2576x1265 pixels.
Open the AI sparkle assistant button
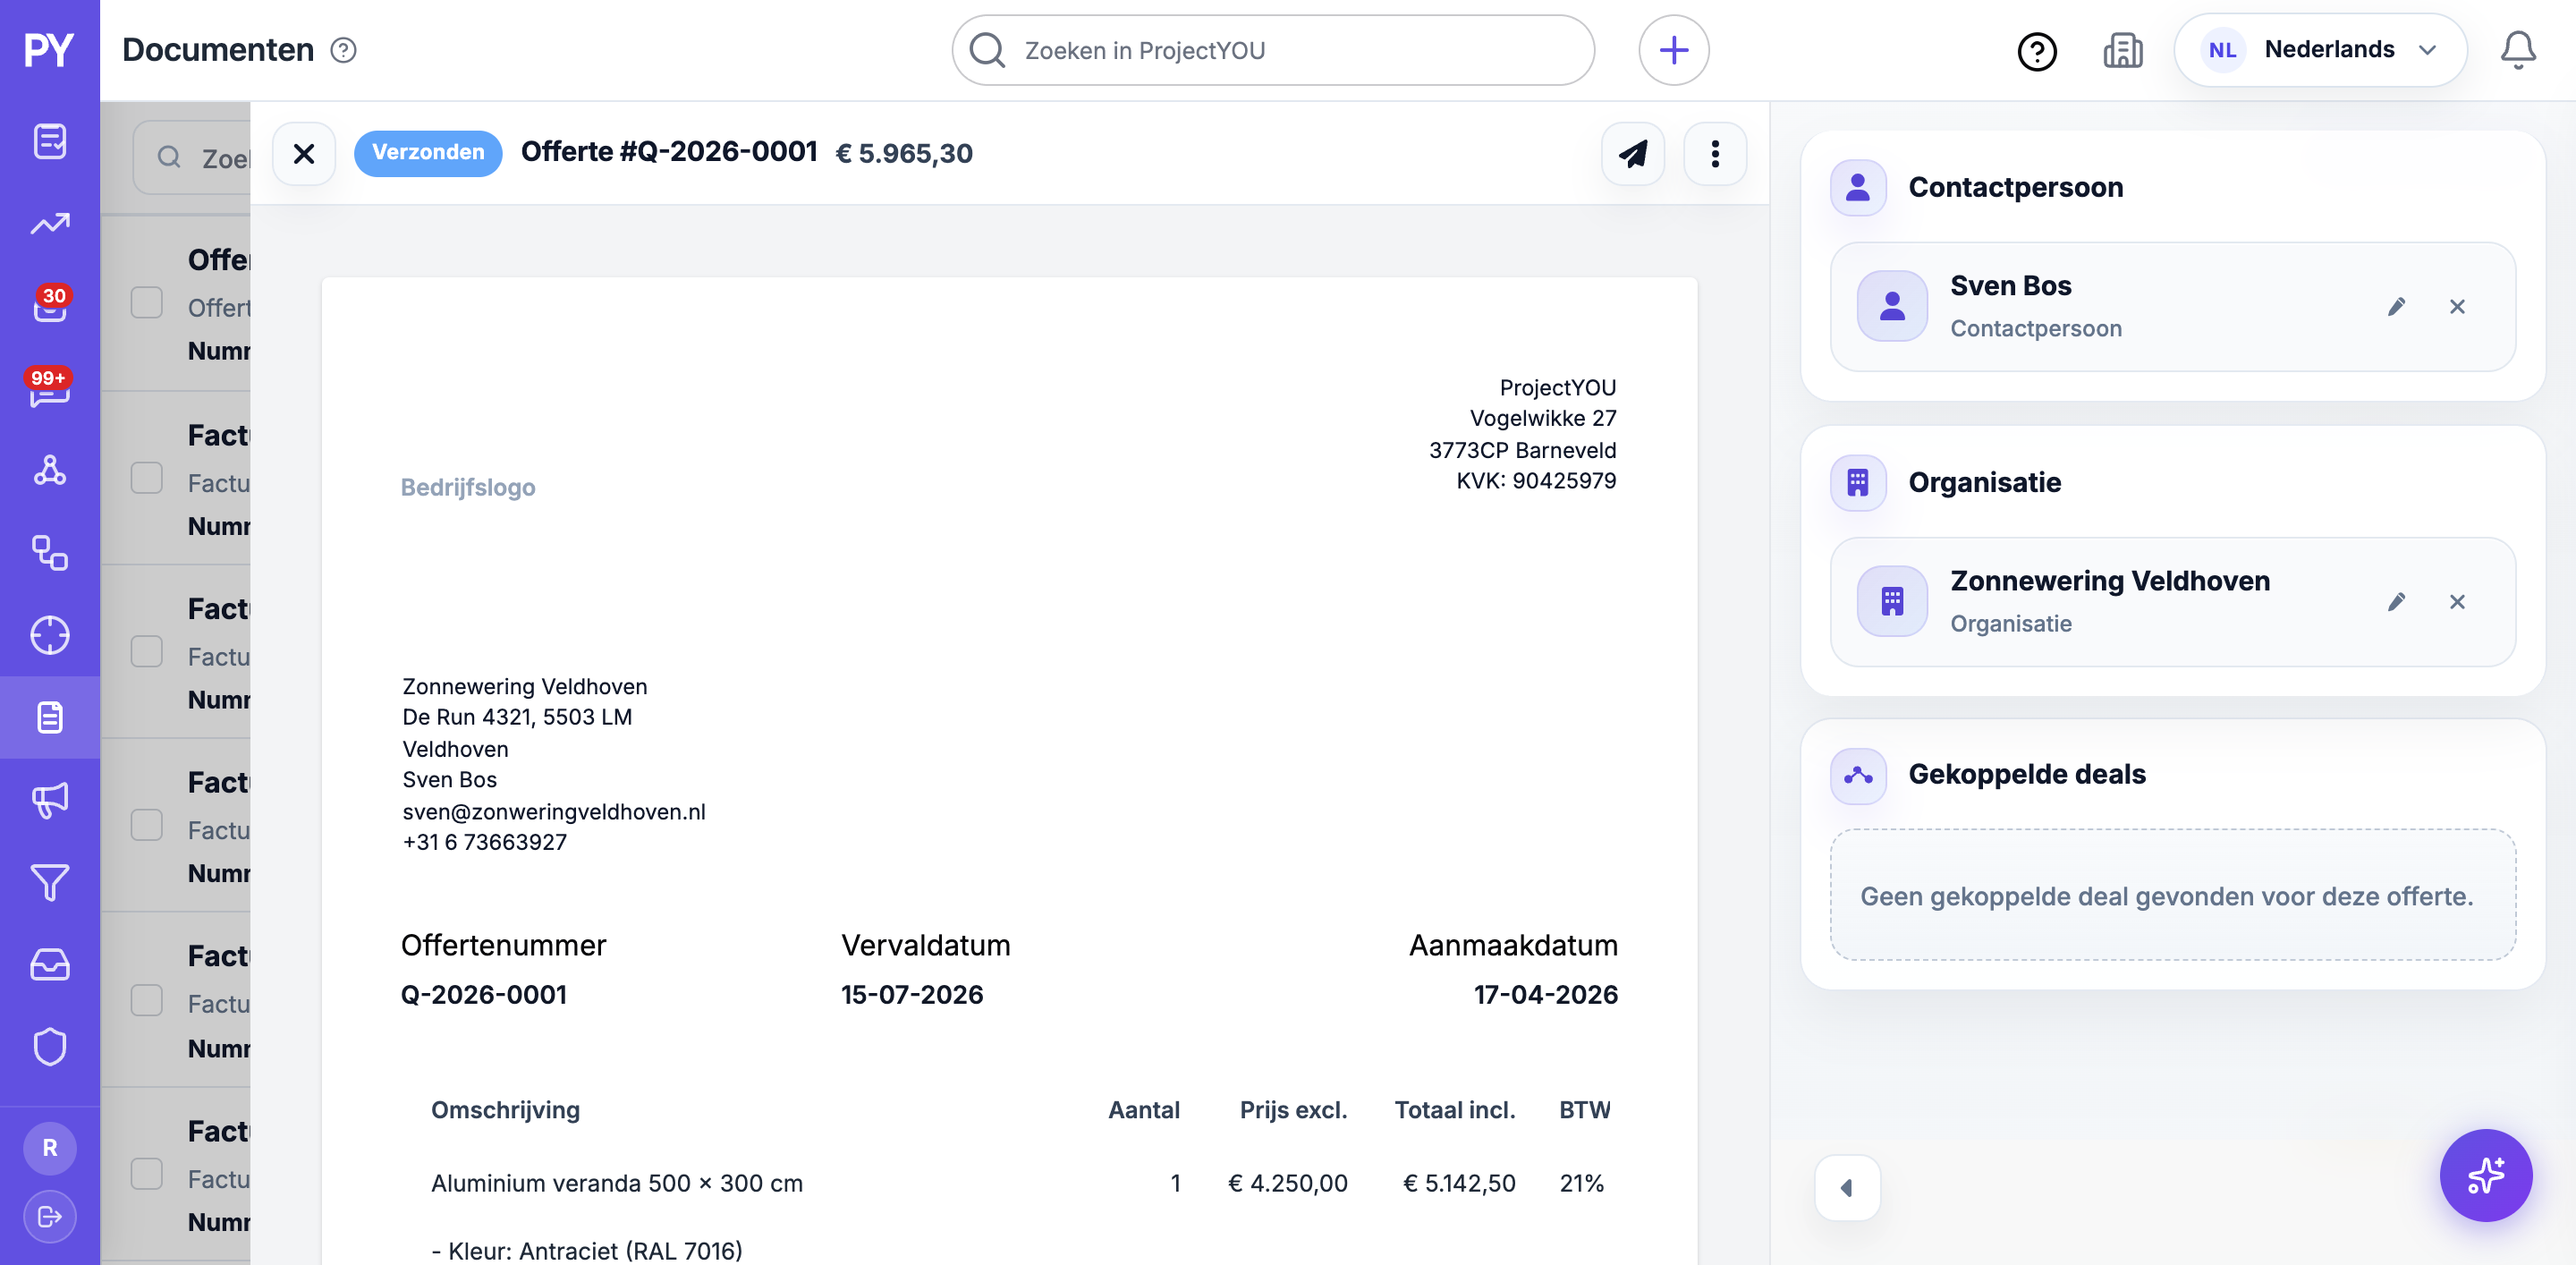coord(2485,1175)
